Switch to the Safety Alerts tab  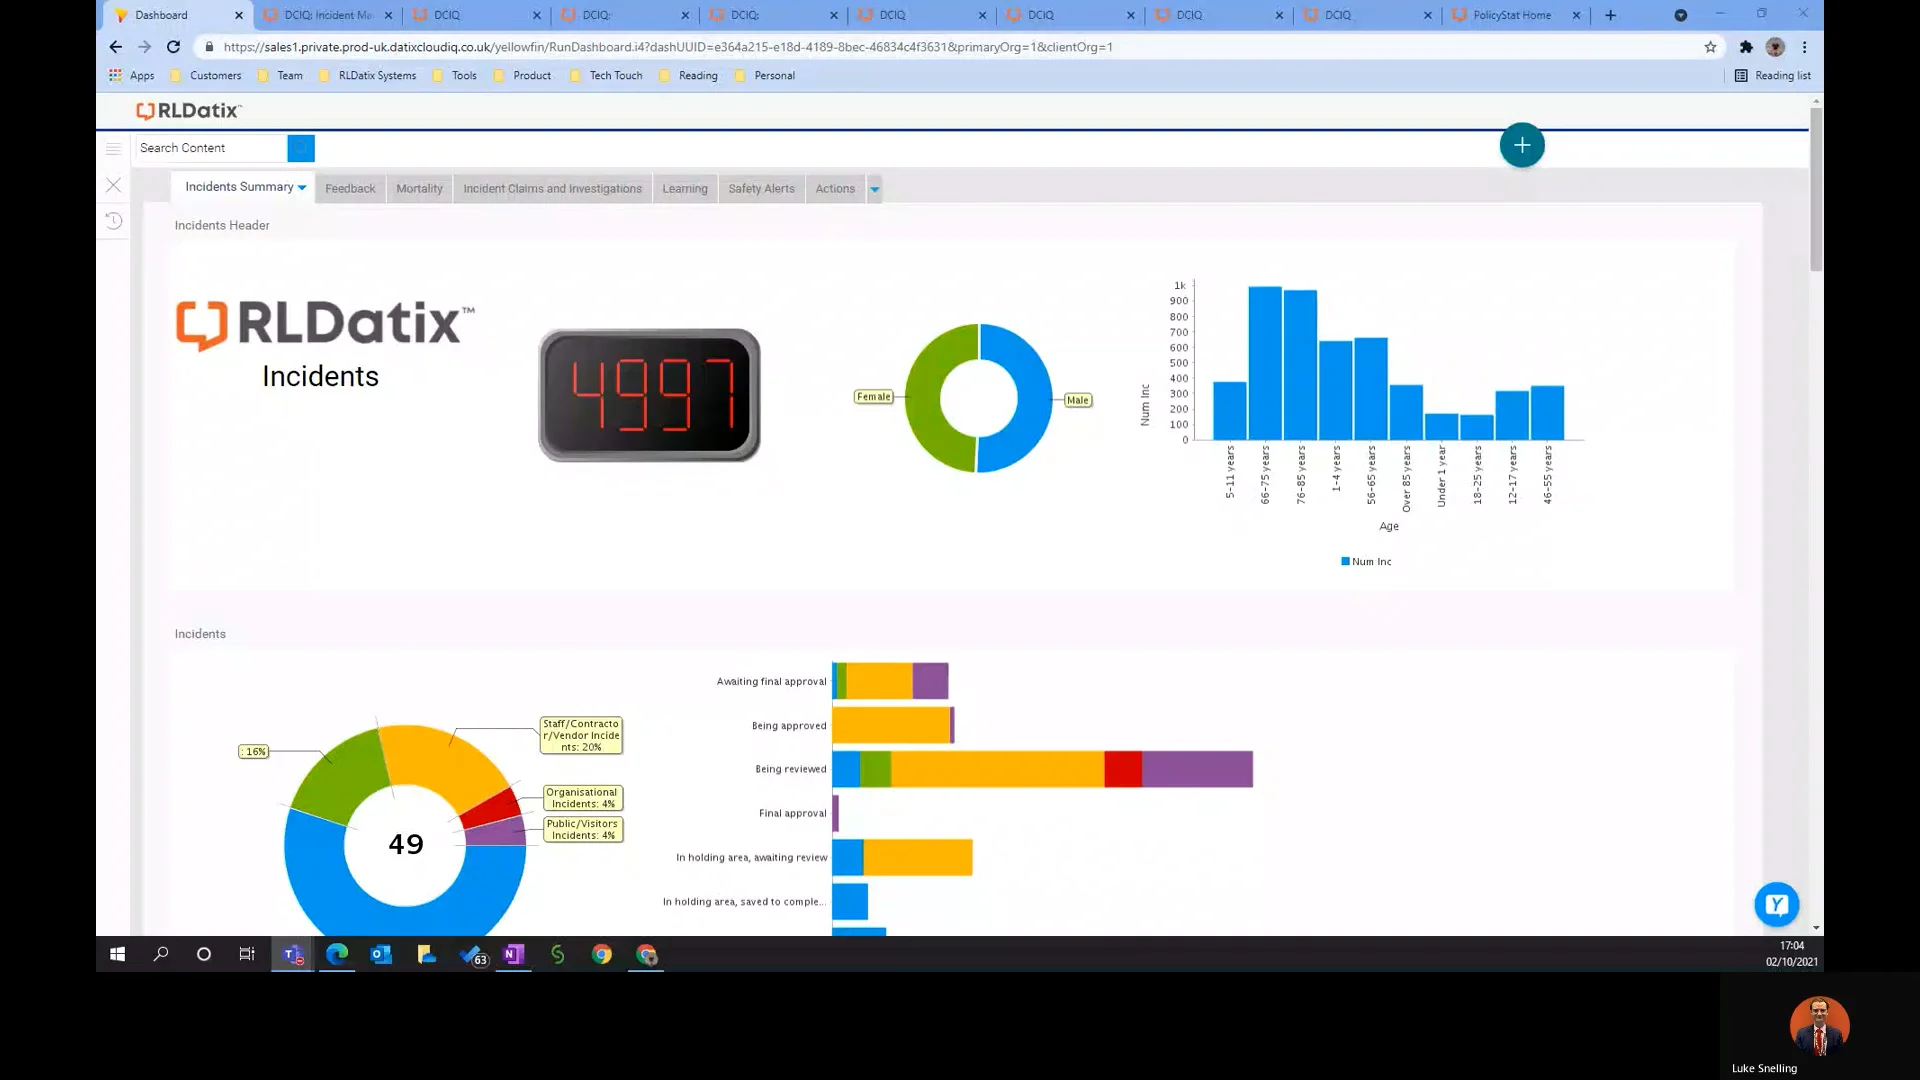pyautogui.click(x=761, y=188)
